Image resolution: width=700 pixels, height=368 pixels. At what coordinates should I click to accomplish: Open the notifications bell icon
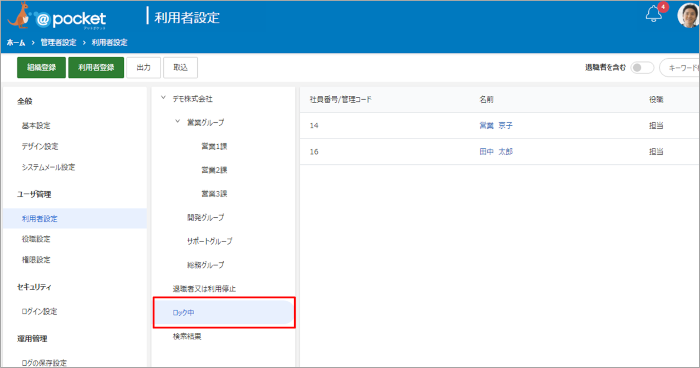[654, 14]
